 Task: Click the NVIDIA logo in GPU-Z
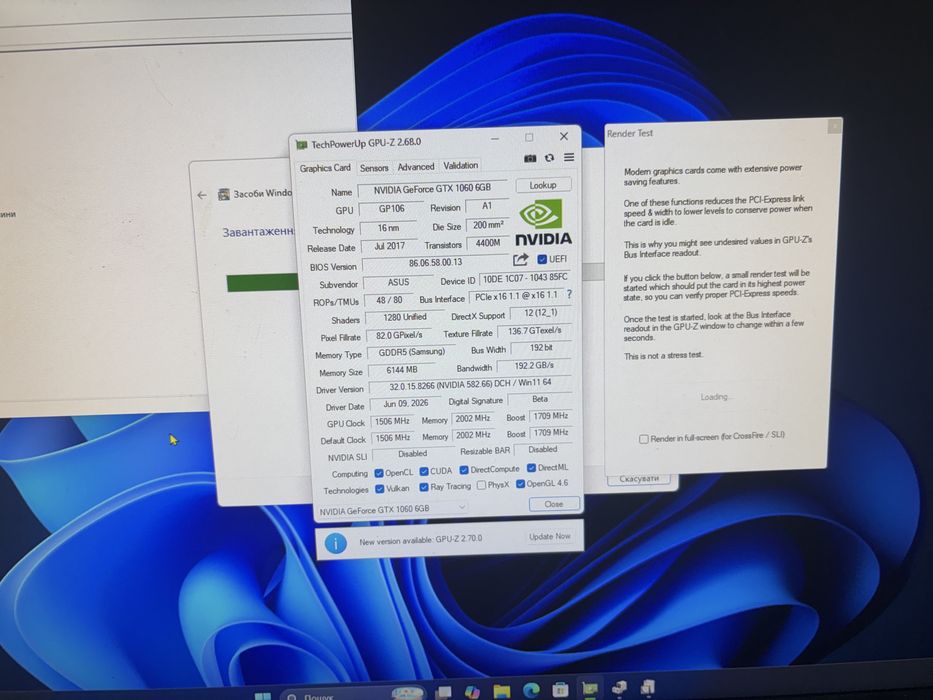click(542, 223)
